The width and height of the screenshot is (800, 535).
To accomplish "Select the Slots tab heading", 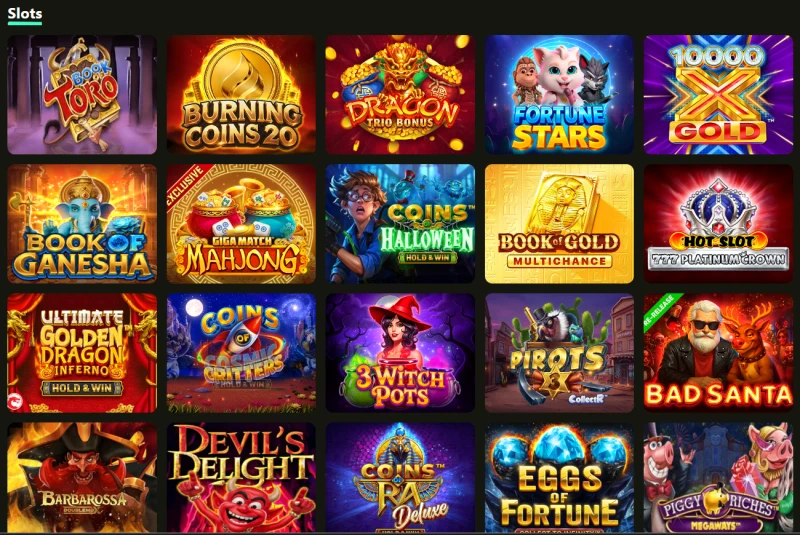I will tap(24, 14).
